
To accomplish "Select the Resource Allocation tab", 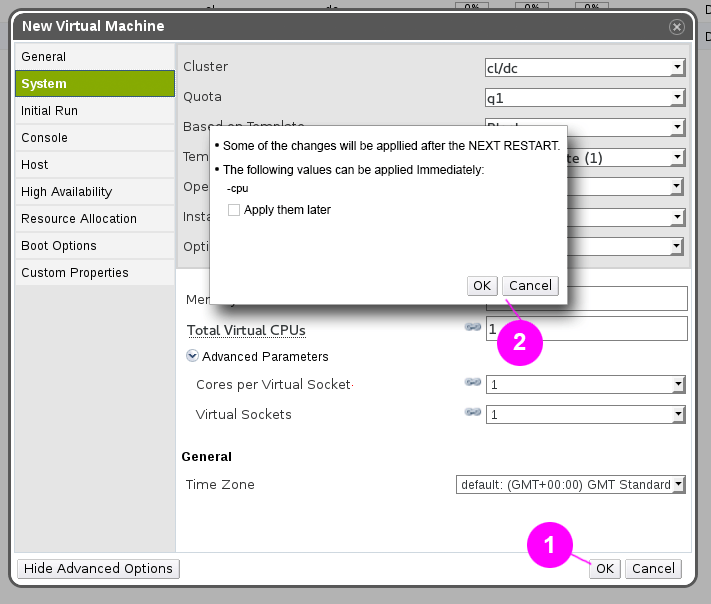I will tap(95, 219).
